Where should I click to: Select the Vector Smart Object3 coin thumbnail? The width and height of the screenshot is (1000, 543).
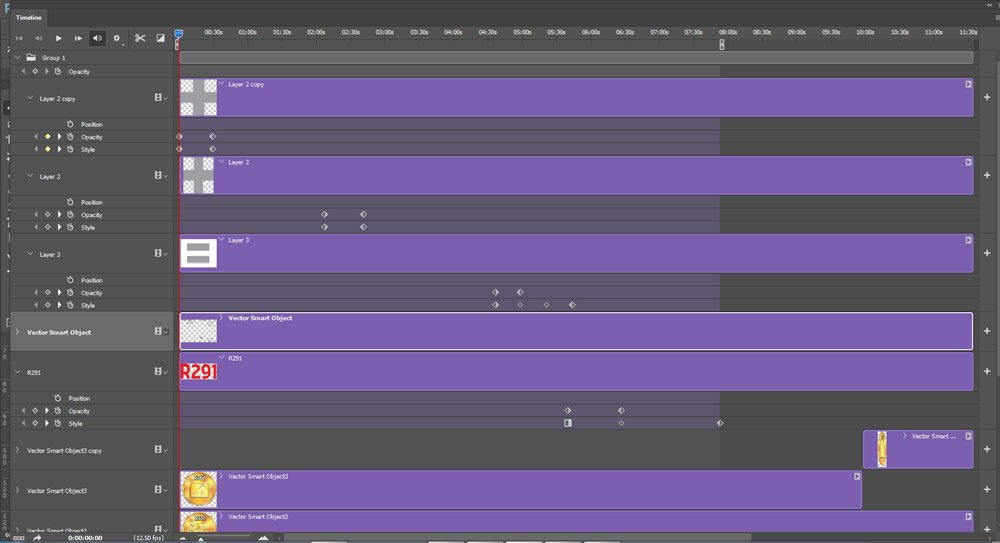coord(198,489)
